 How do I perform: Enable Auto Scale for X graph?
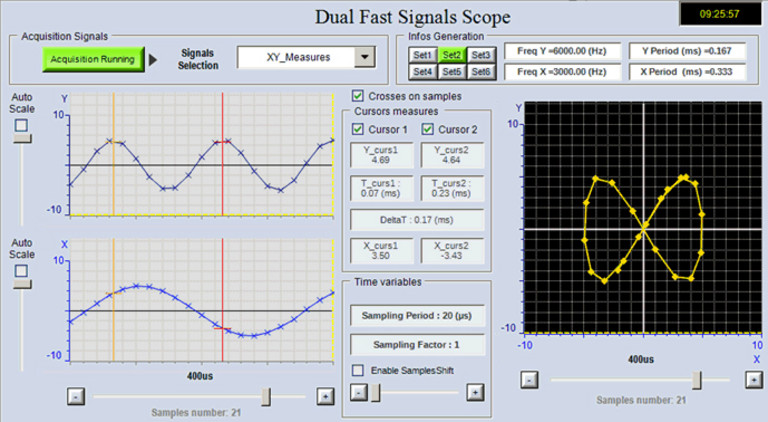tap(21, 270)
